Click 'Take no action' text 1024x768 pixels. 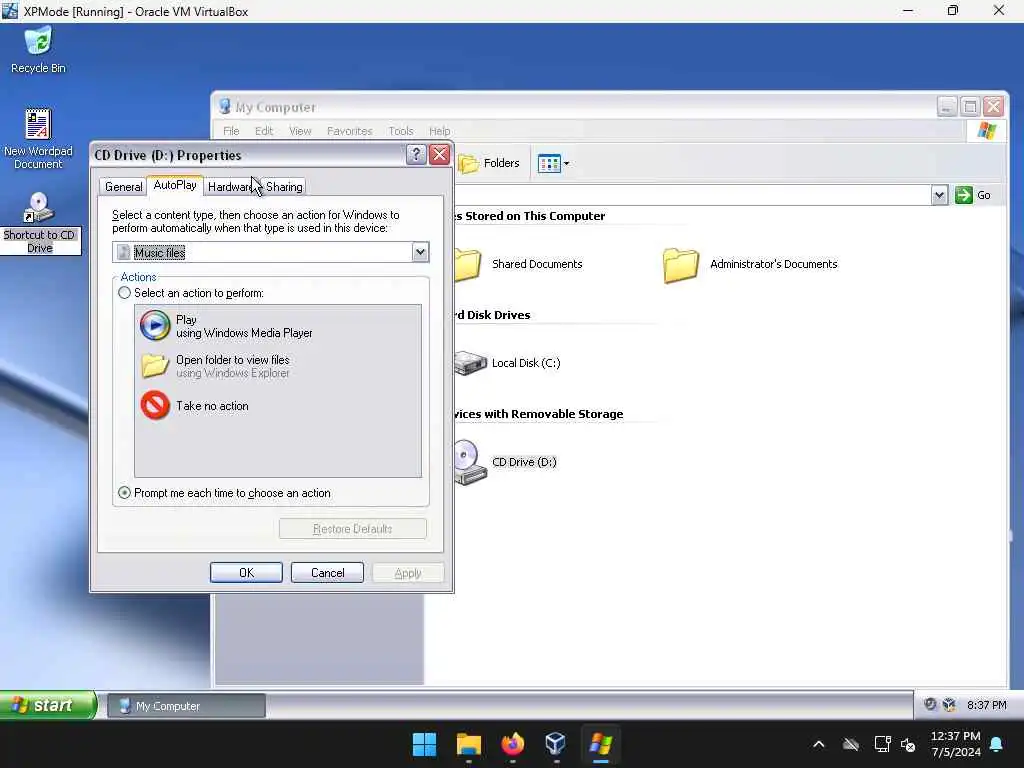[x=212, y=406]
